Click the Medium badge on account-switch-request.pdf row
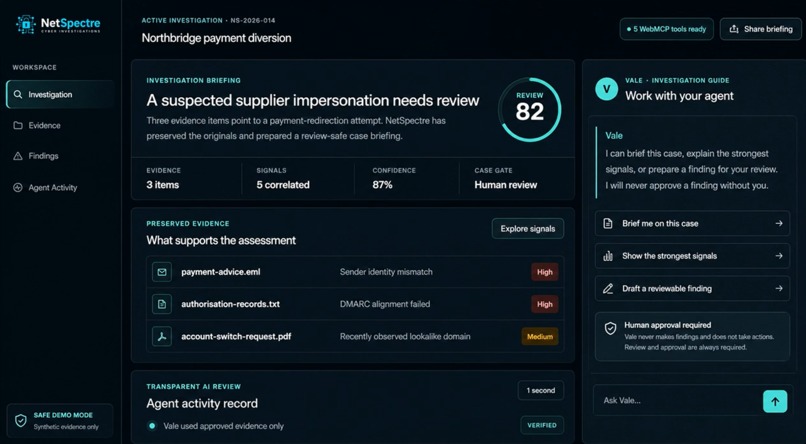The width and height of the screenshot is (806, 444). [540, 337]
